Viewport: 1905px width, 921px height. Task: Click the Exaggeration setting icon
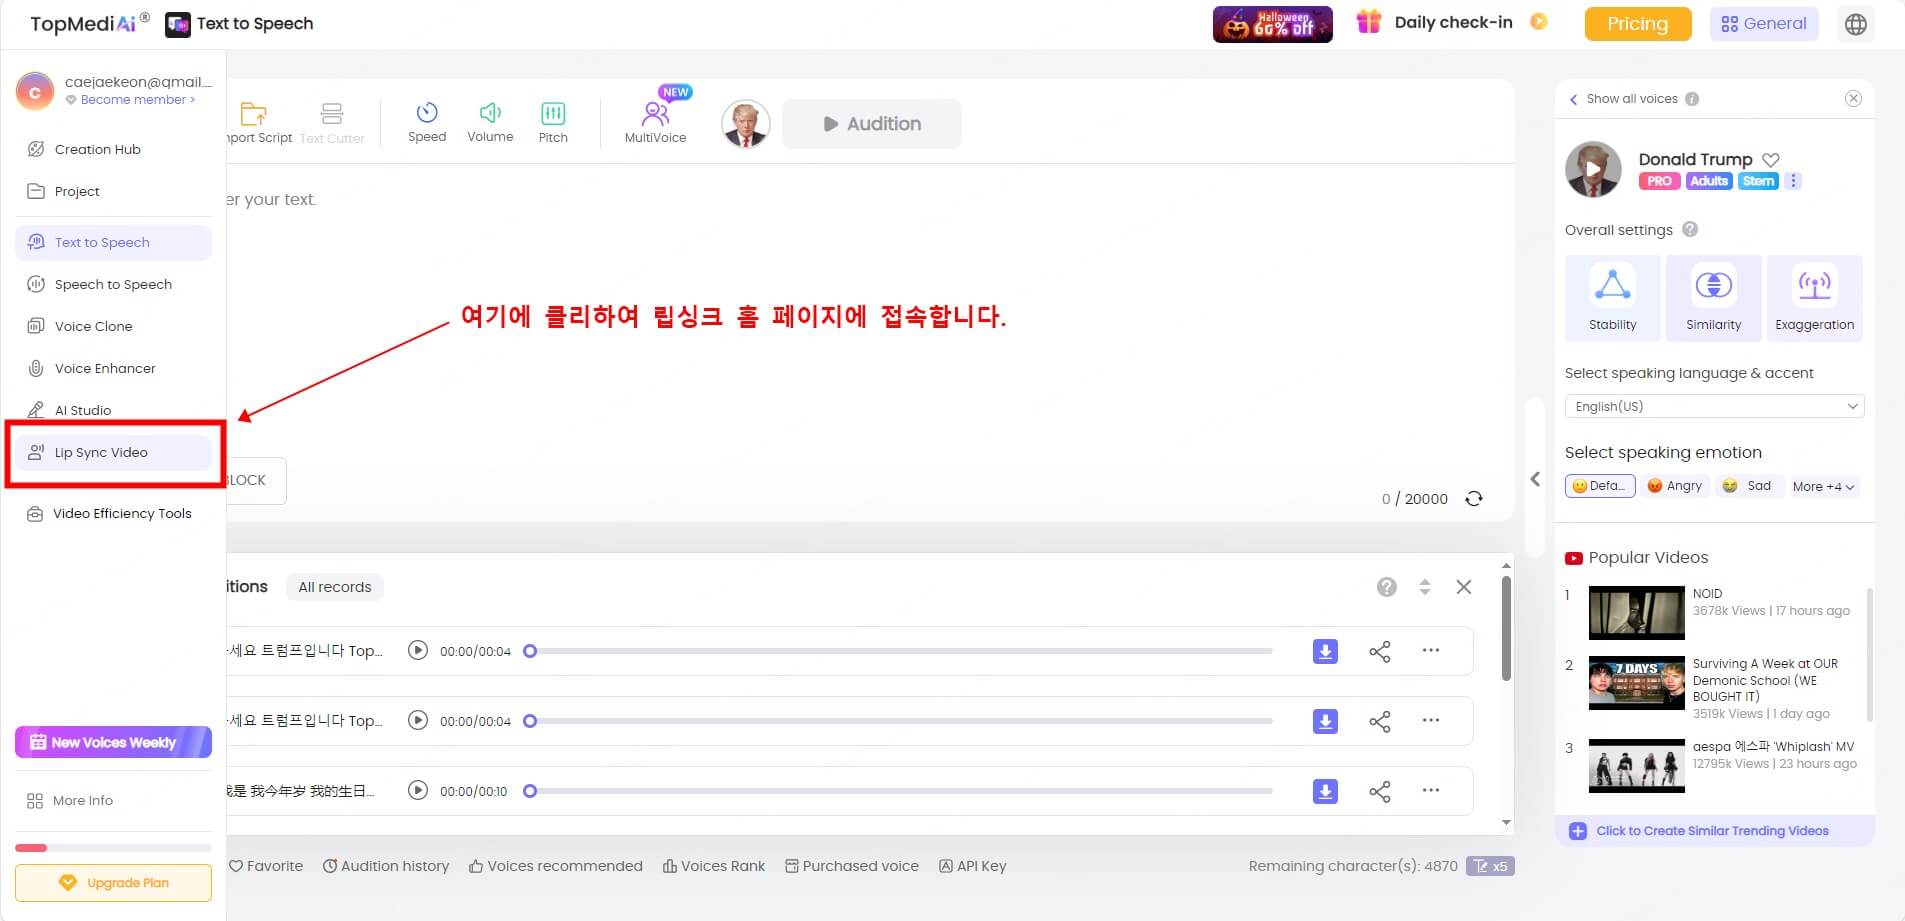[x=1815, y=286]
